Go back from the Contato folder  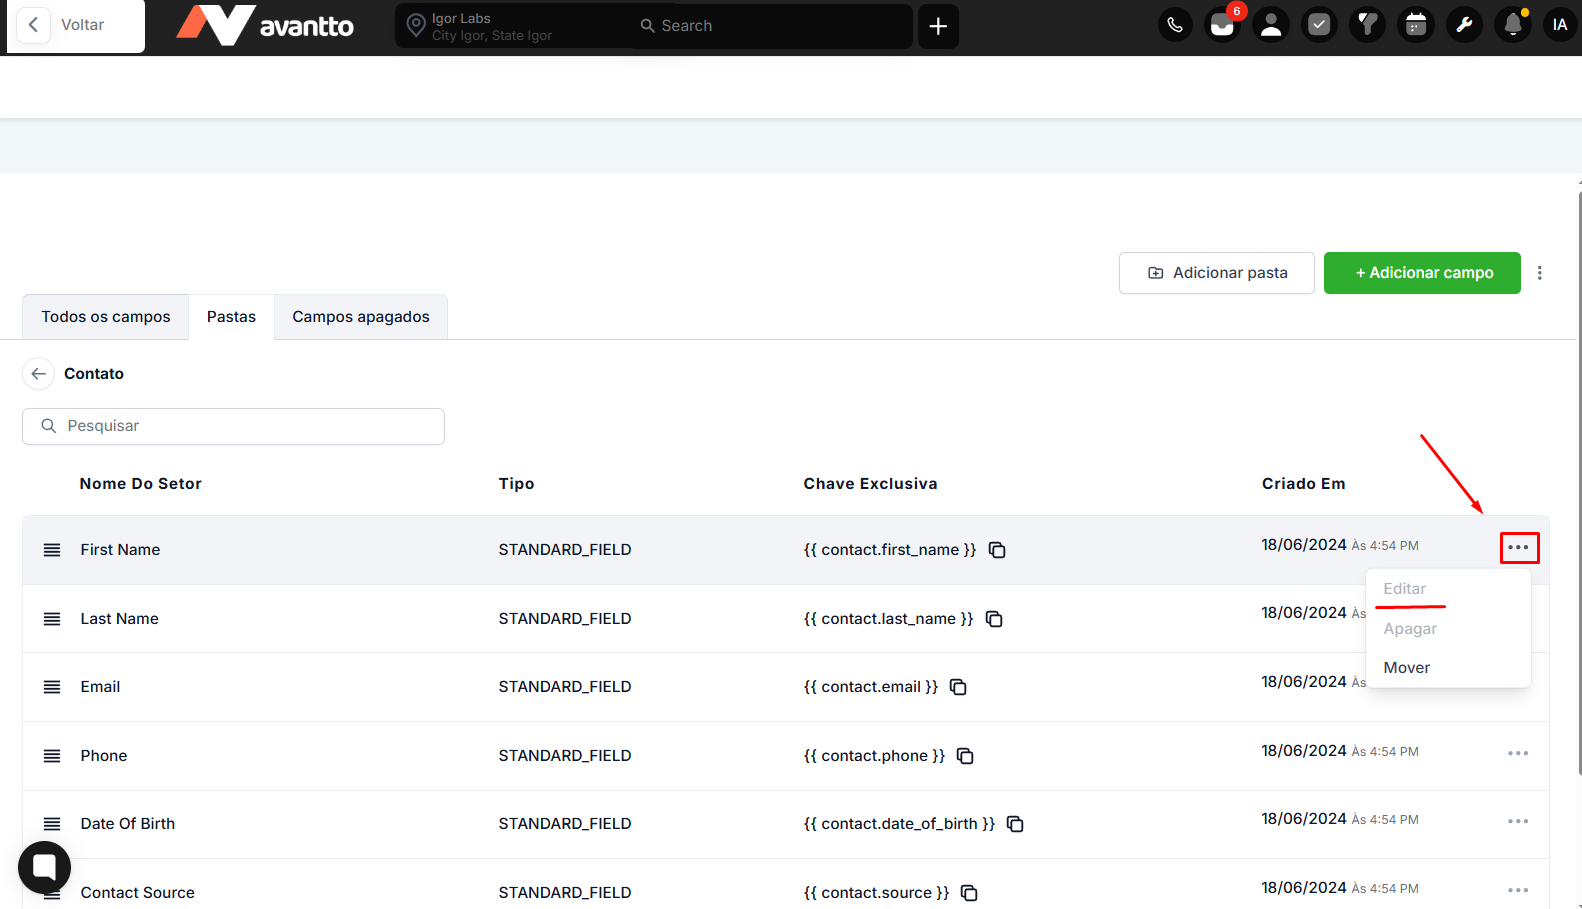point(38,374)
